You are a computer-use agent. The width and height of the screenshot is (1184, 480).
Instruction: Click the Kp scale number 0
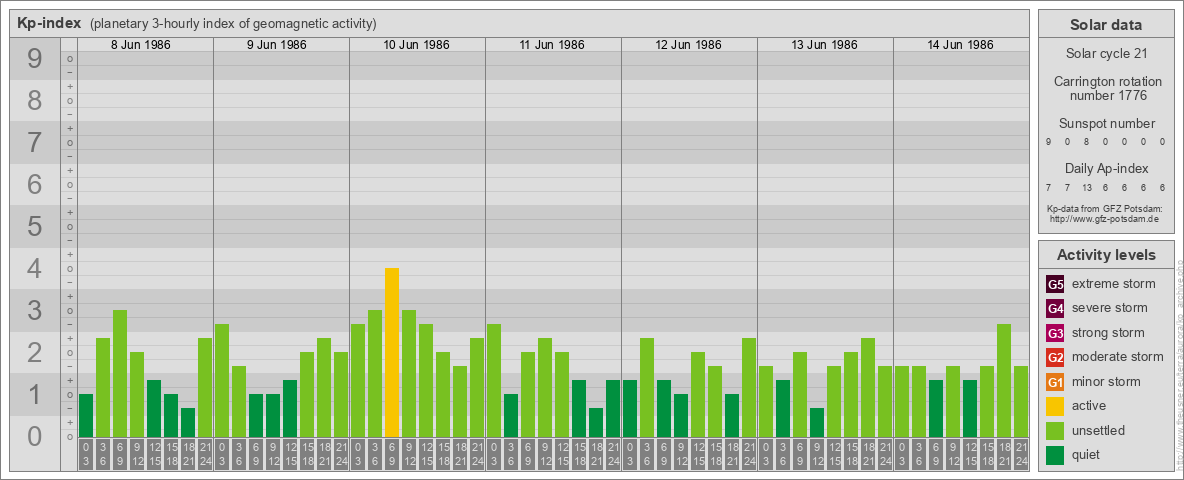[35, 436]
